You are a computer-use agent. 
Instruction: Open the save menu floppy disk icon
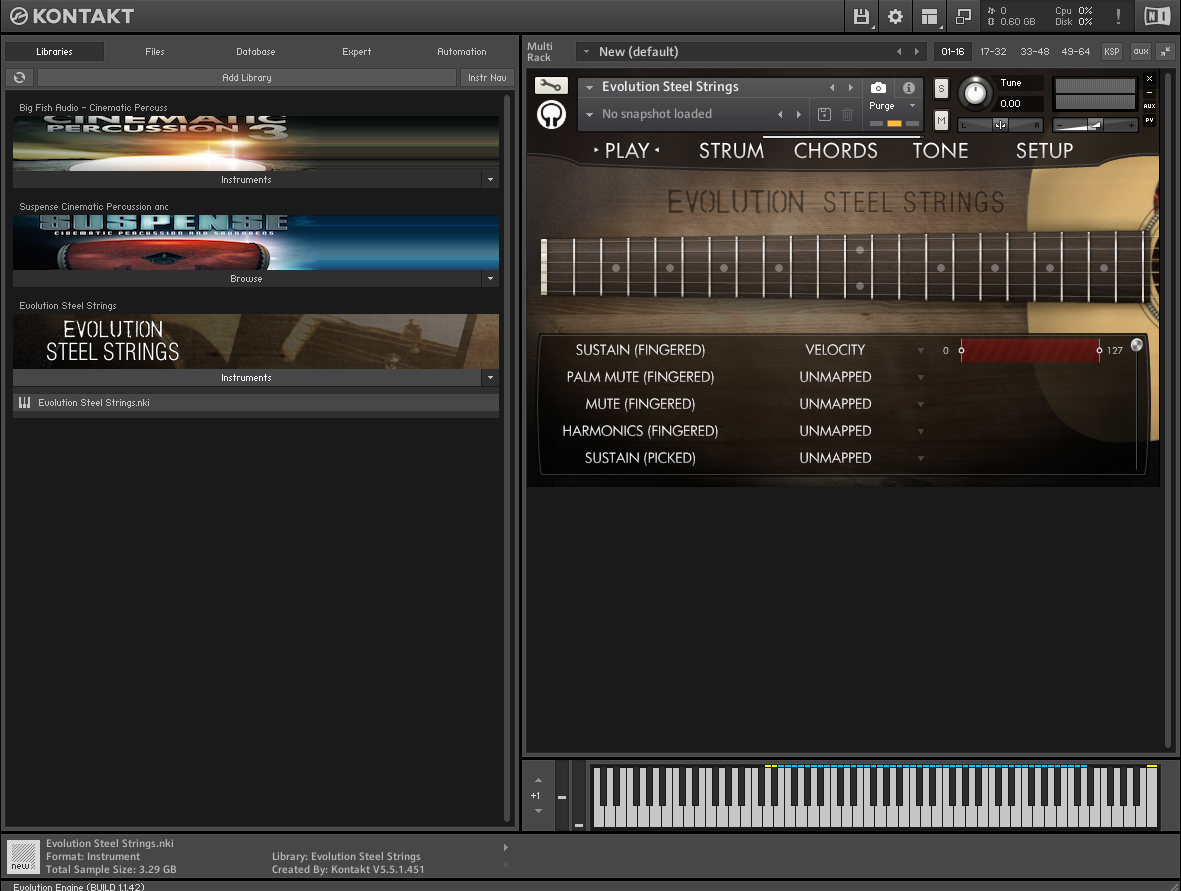(861, 17)
